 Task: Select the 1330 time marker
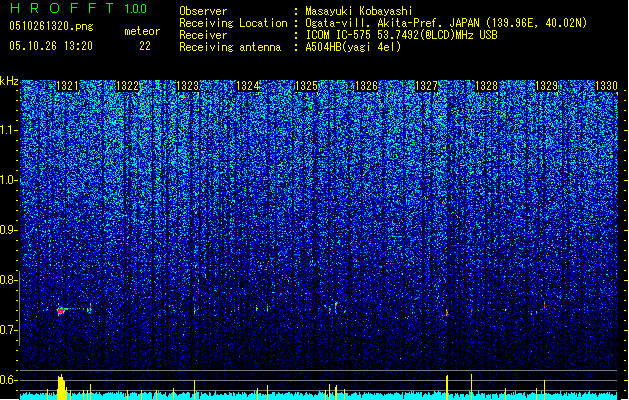click(606, 86)
